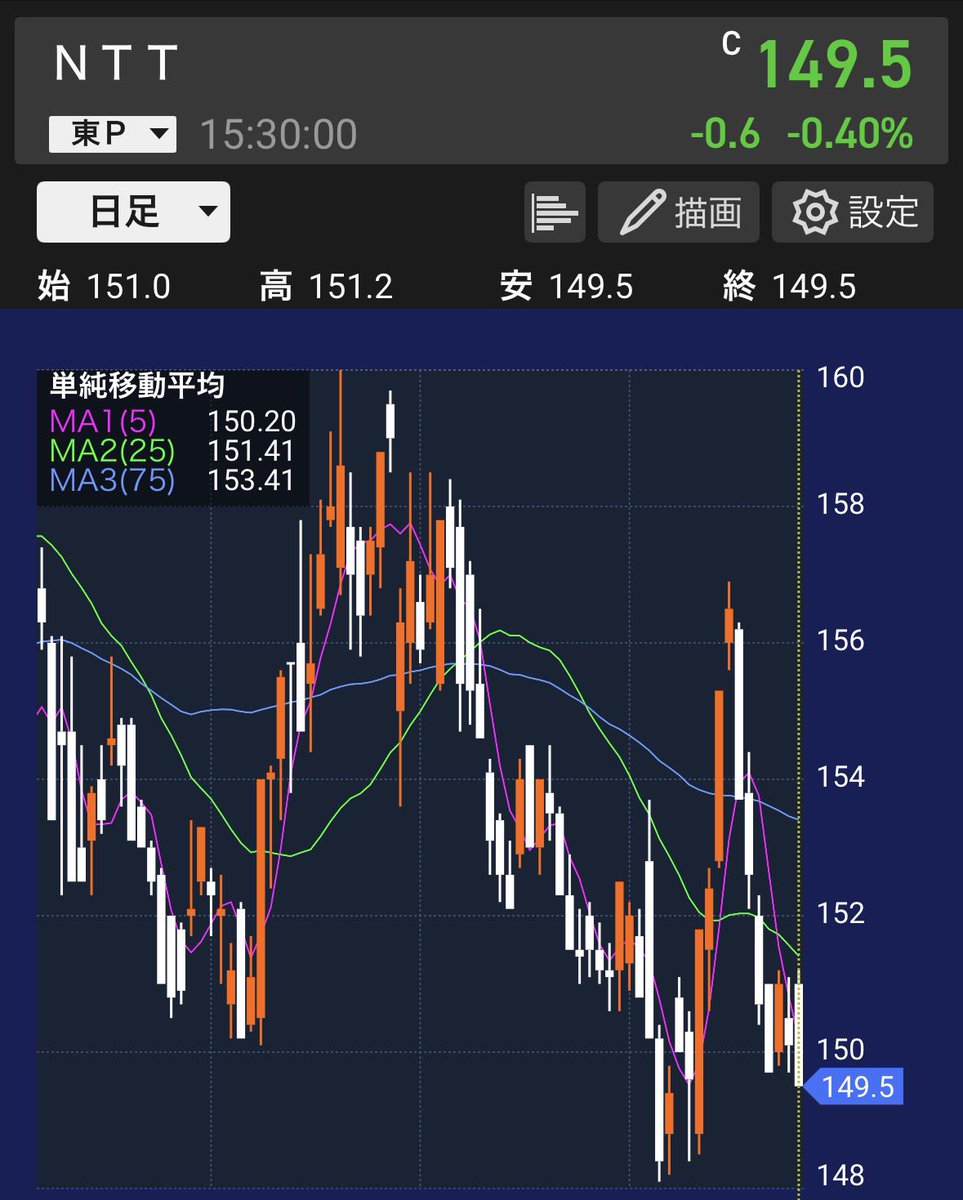Click the 154 price axis label
The image size is (963, 1200).
[x=840, y=777]
